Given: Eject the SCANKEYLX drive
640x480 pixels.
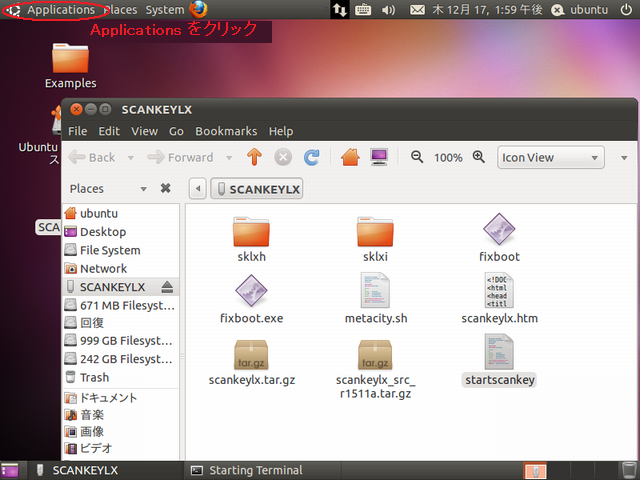Looking at the screenshot, I should pyautogui.click(x=167, y=287).
